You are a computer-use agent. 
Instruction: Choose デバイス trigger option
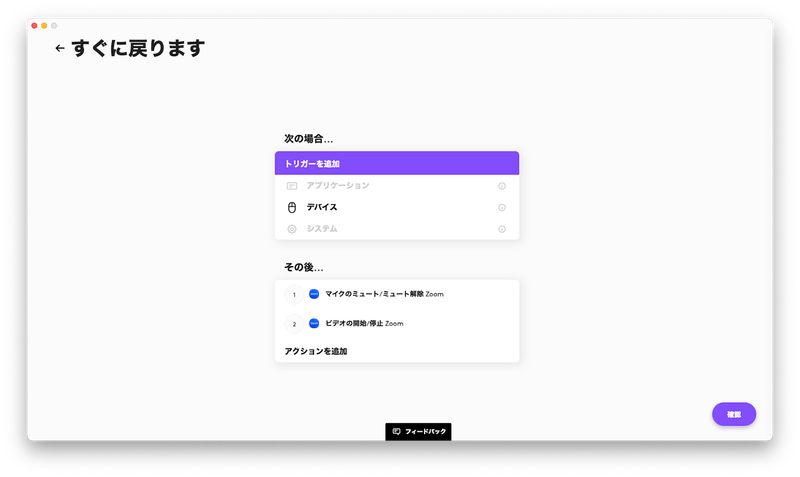pos(397,207)
